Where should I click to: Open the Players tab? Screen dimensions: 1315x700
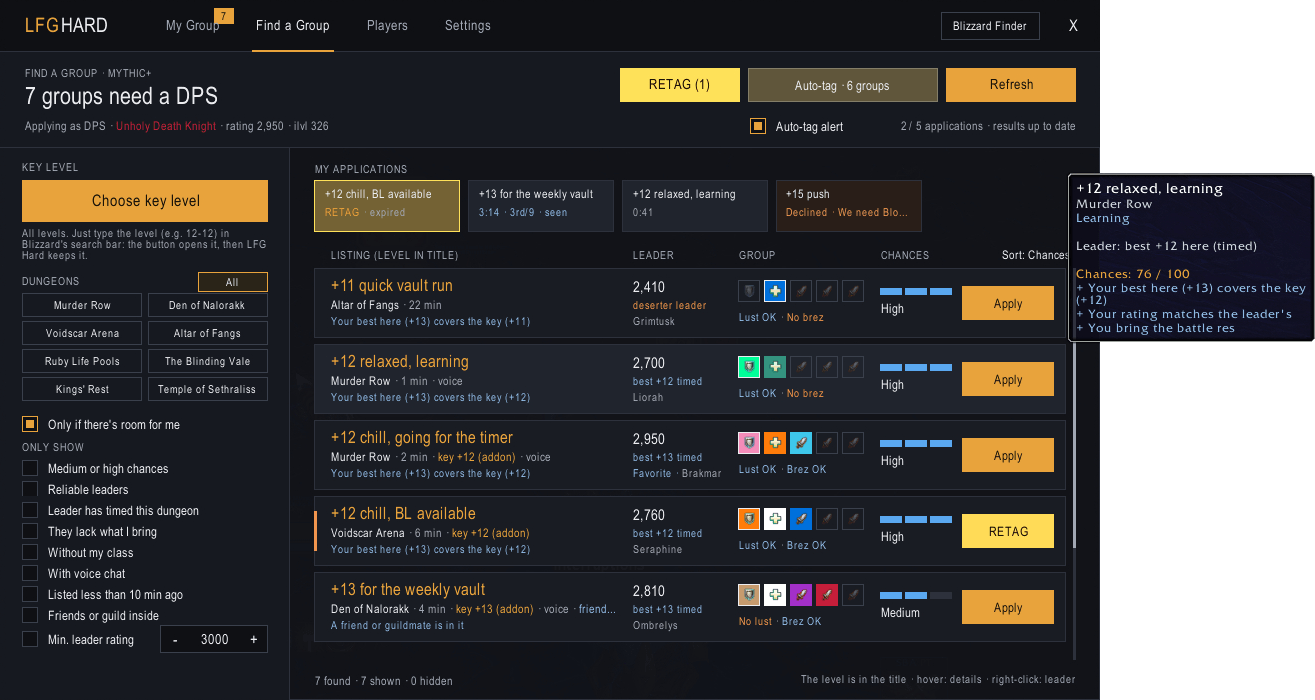point(387,25)
